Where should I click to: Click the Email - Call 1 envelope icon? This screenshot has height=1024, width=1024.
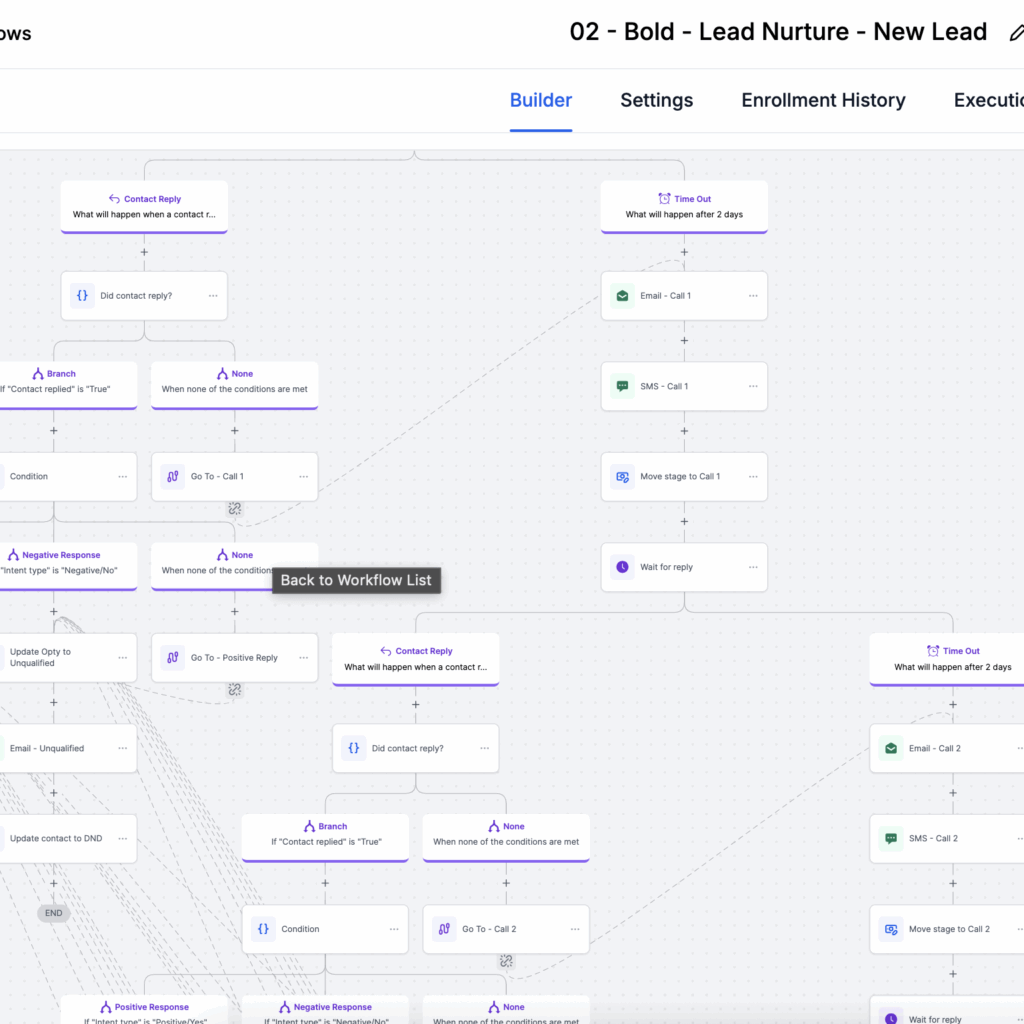[622, 296]
